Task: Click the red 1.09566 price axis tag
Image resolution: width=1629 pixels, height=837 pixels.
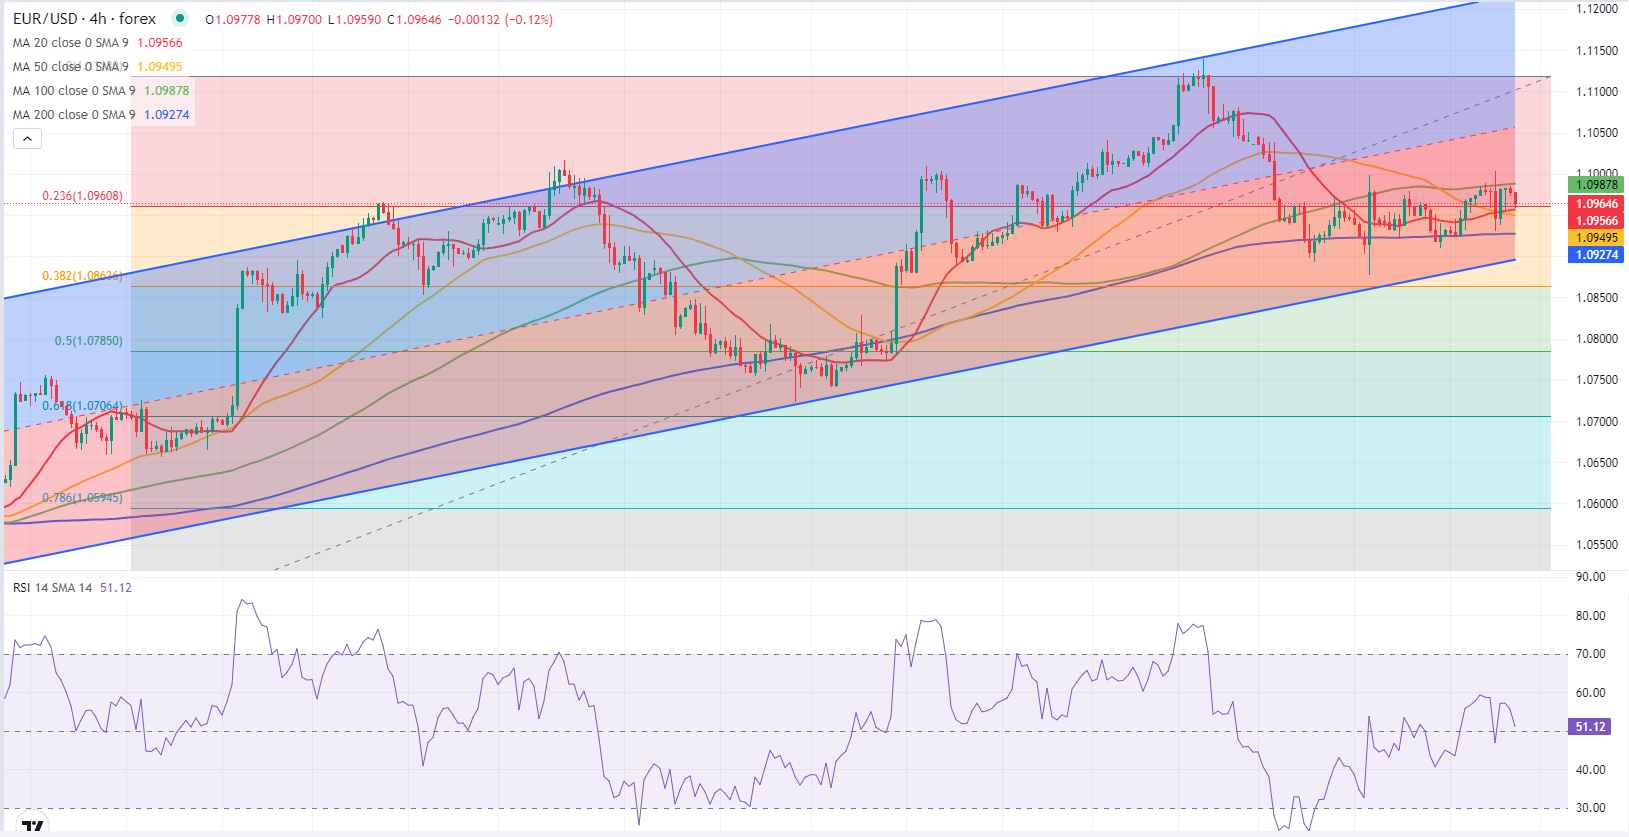Action: (x=1597, y=221)
